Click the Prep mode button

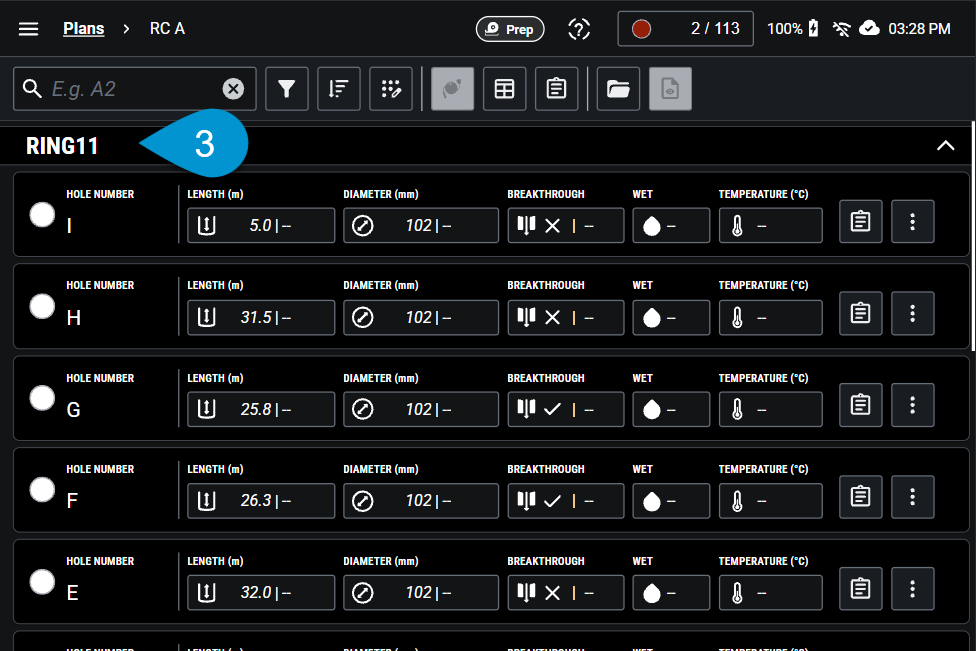click(510, 29)
